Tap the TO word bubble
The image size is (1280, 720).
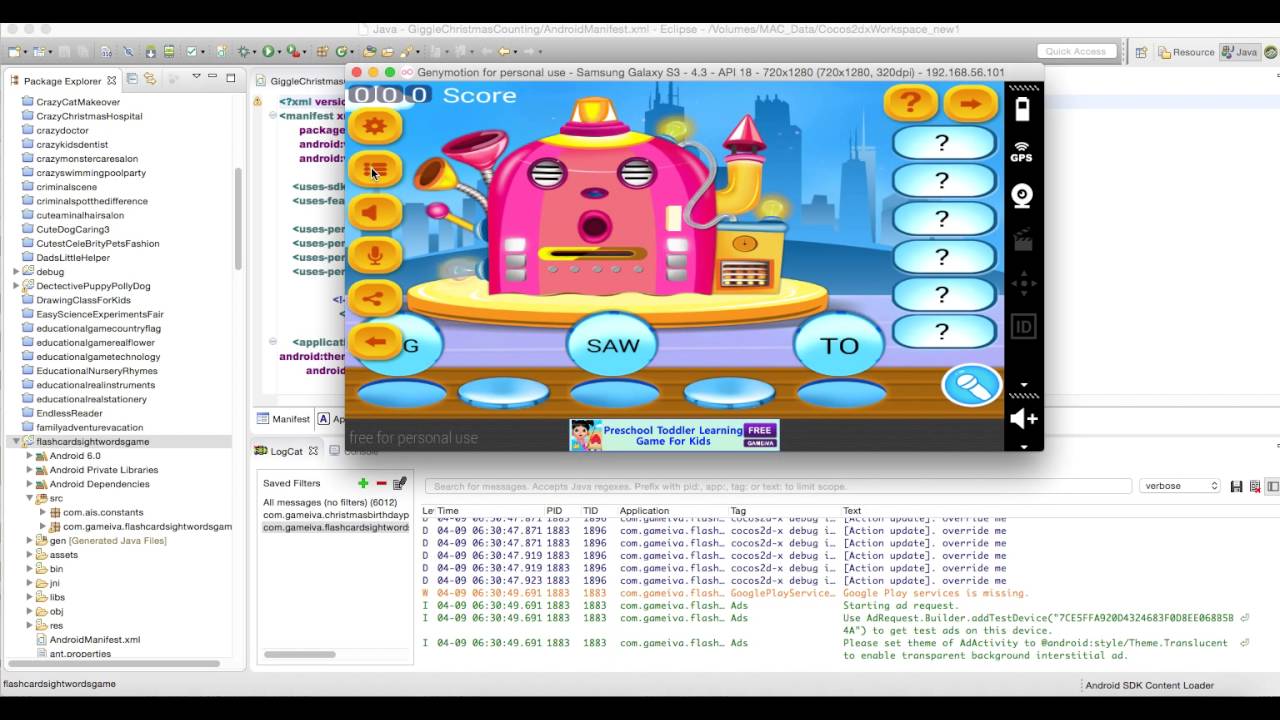click(839, 346)
